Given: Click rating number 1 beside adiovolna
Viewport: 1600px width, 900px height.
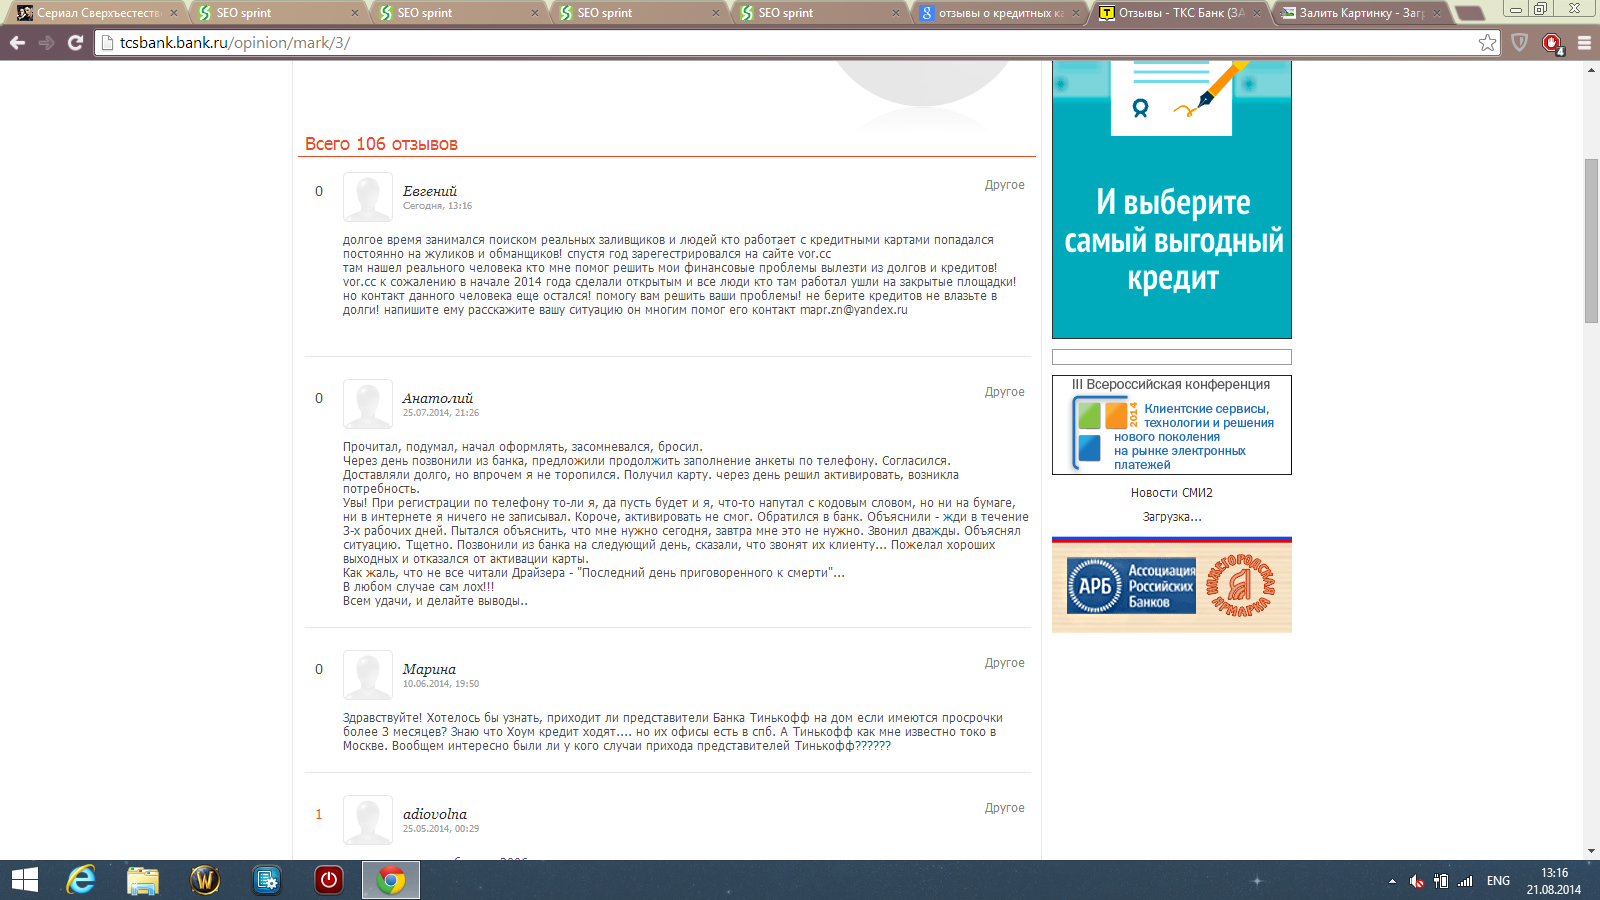Looking at the screenshot, I should [x=319, y=814].
